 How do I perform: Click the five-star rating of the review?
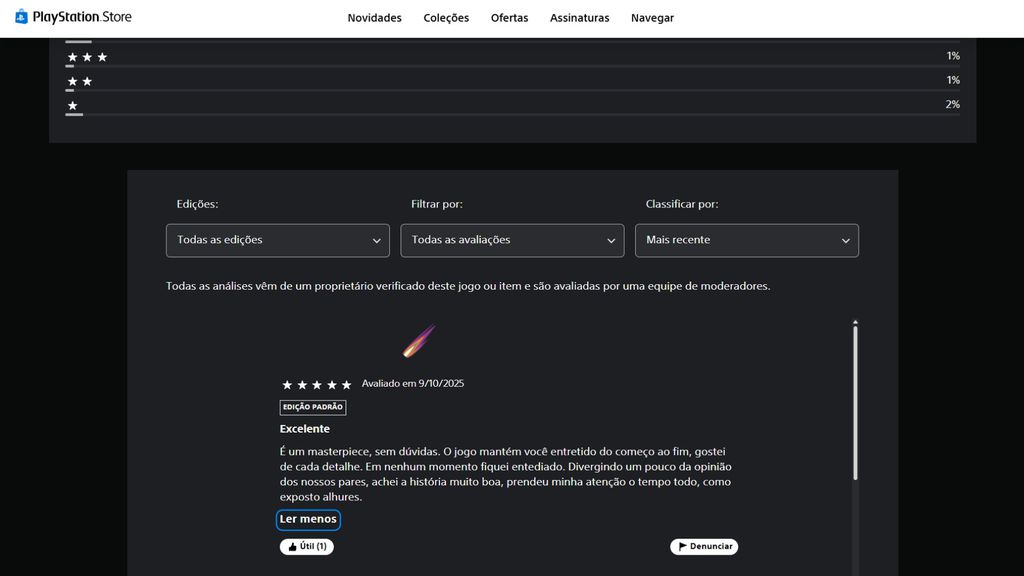point(316,384)
